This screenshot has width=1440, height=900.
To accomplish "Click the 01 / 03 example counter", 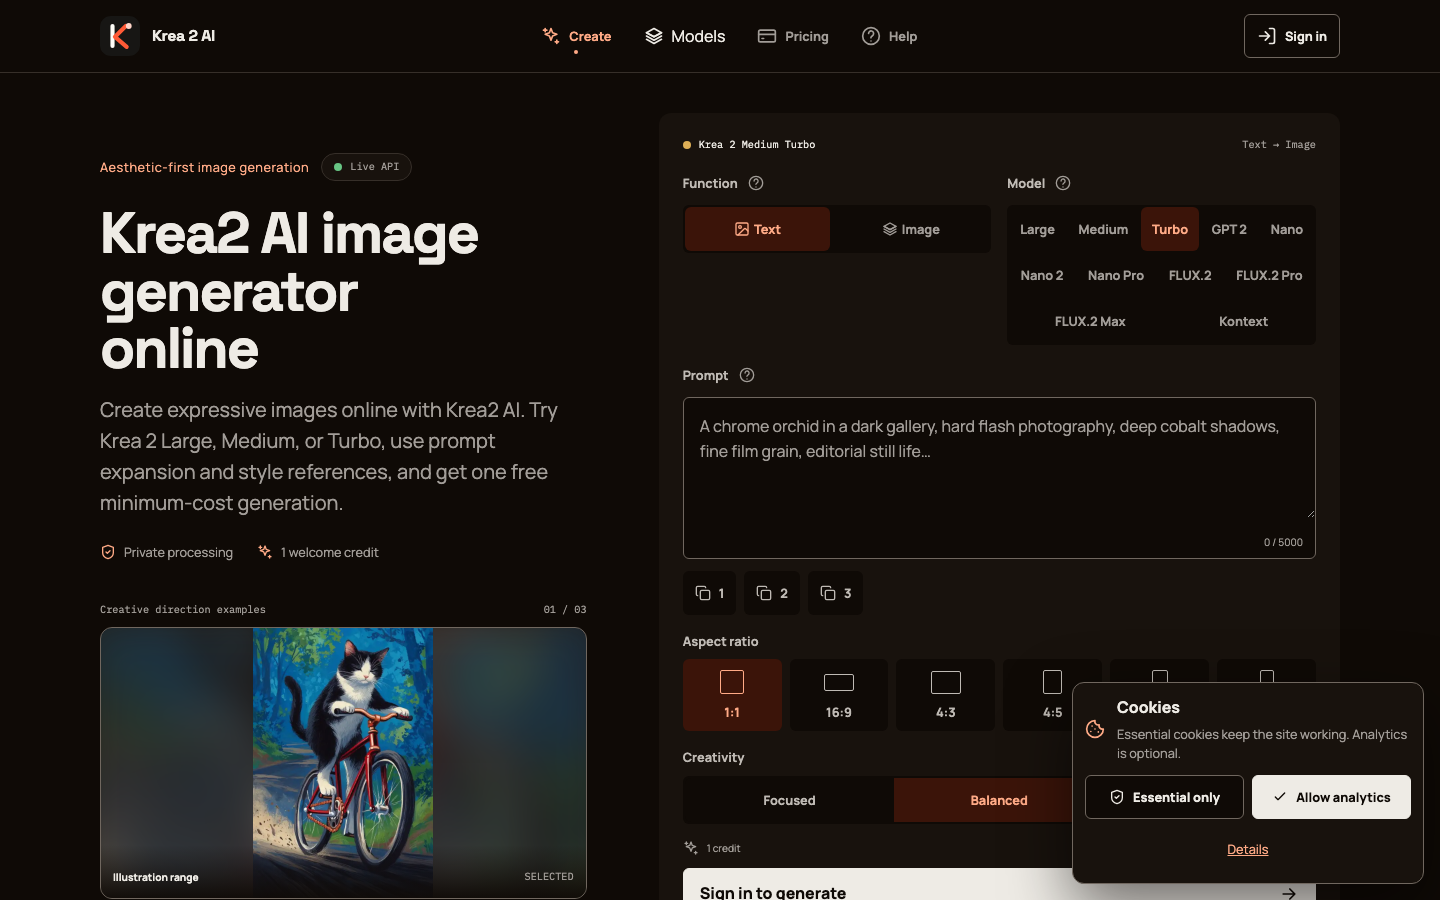I will [x=565, y=609].
